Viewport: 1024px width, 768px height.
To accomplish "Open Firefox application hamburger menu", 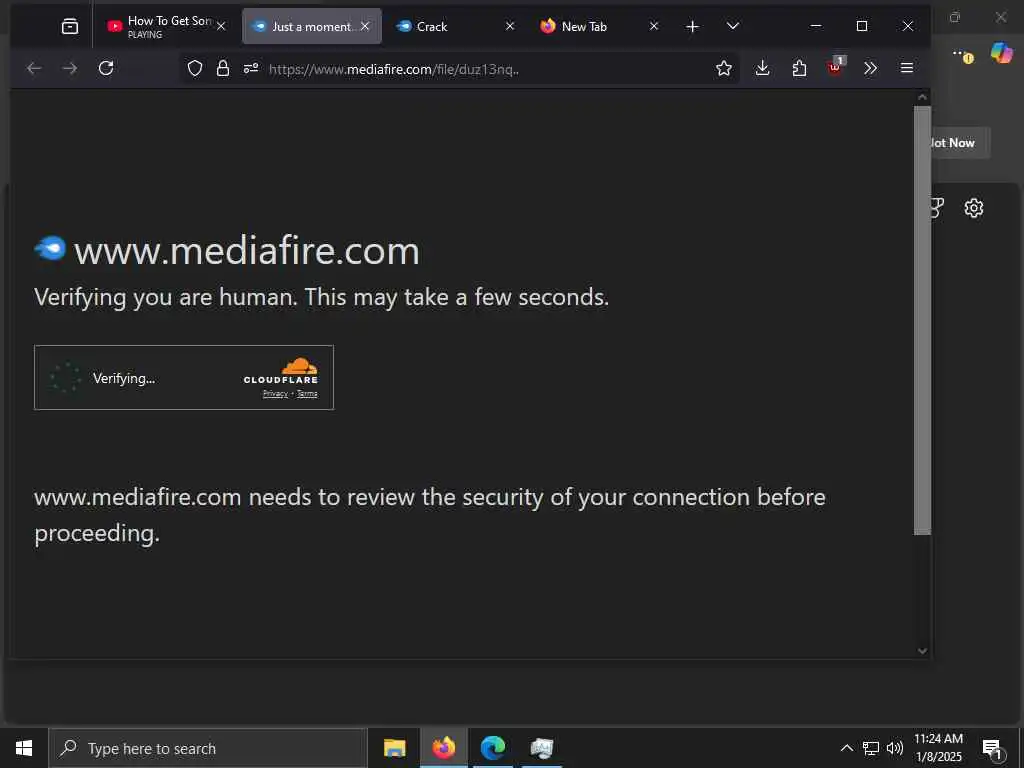I will (x=906, y=68).
